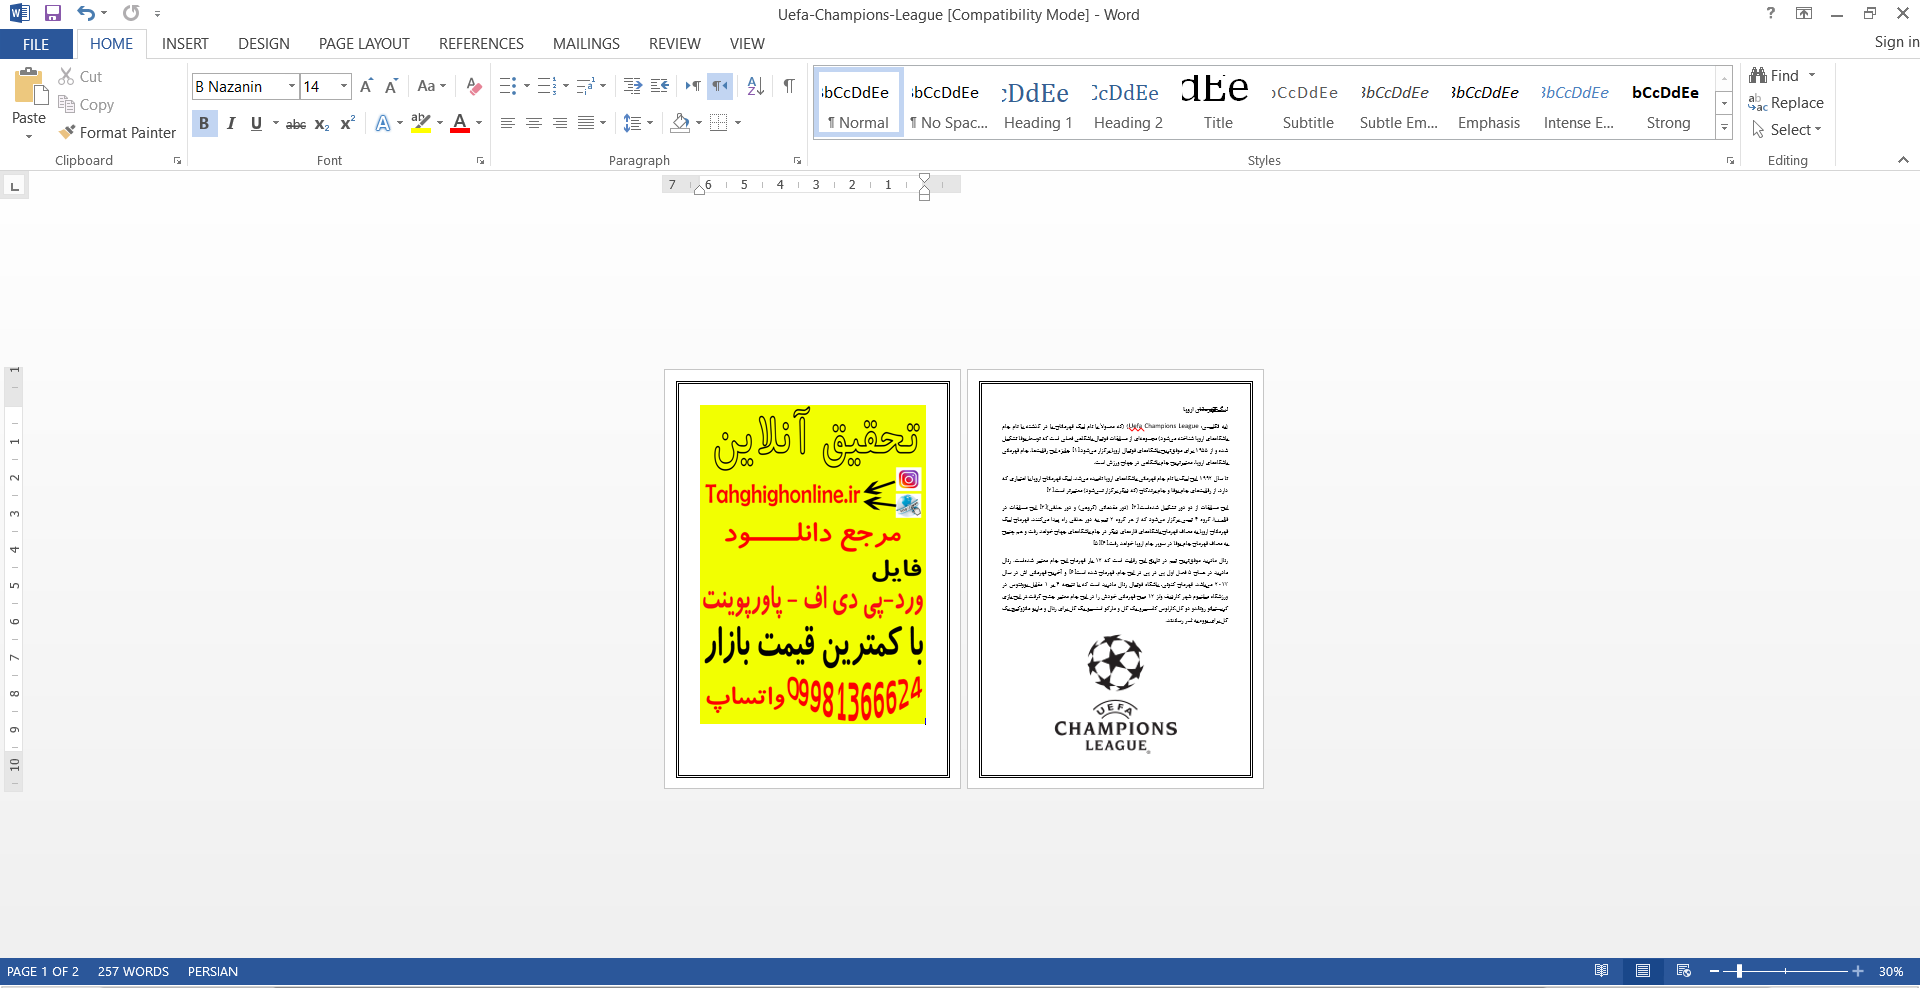Expand the Styles gallery More arrow
The image size is (1926, 988).
pos(1725,128)
